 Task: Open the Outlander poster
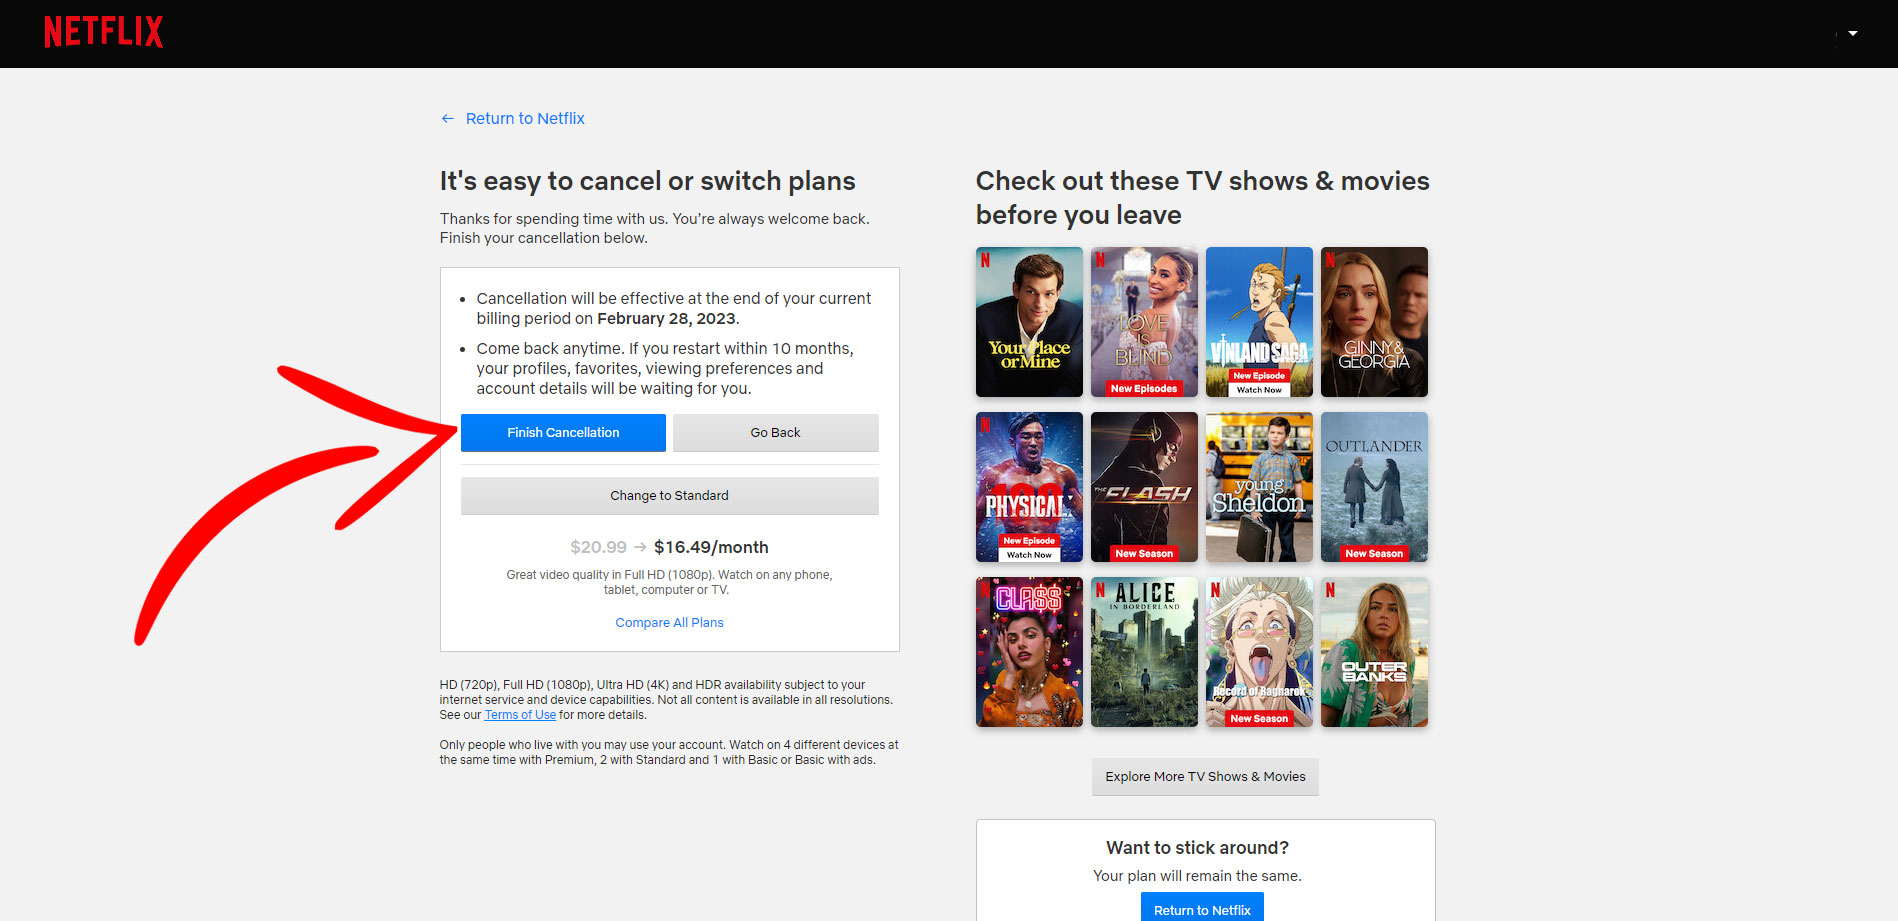(1374, 487)
